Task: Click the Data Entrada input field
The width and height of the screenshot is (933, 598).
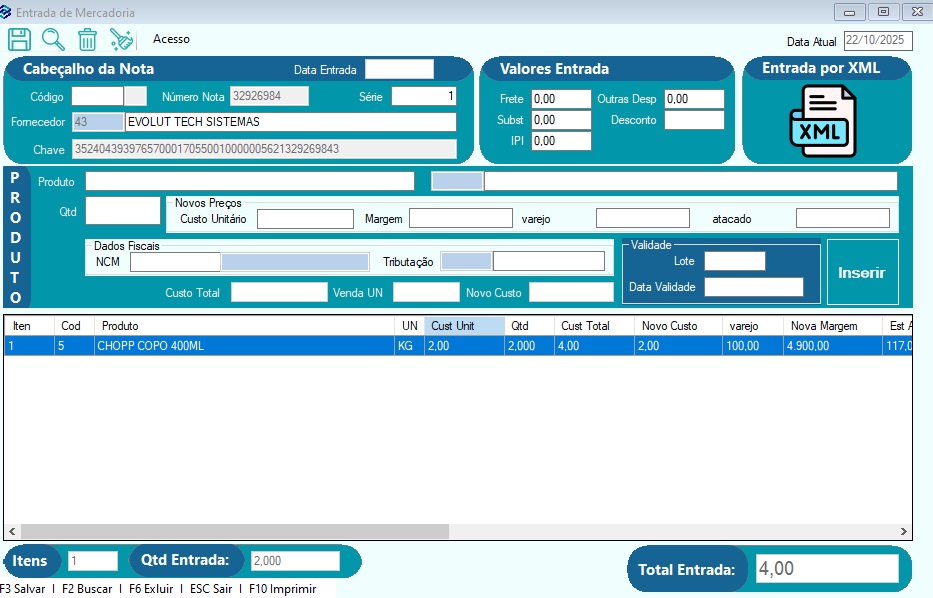Action: 399,69
